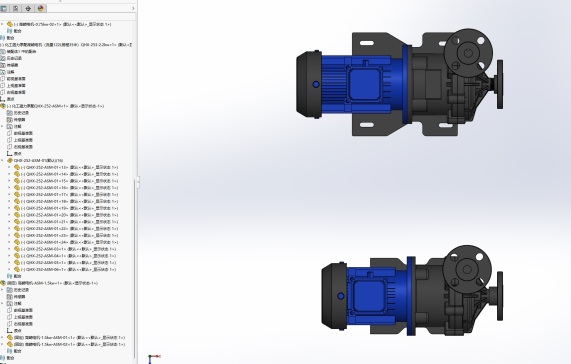Select the QHX-252-ASM-01<21> row text
The height and width of the screenshot is (364, 571).
tap(70, 222)
